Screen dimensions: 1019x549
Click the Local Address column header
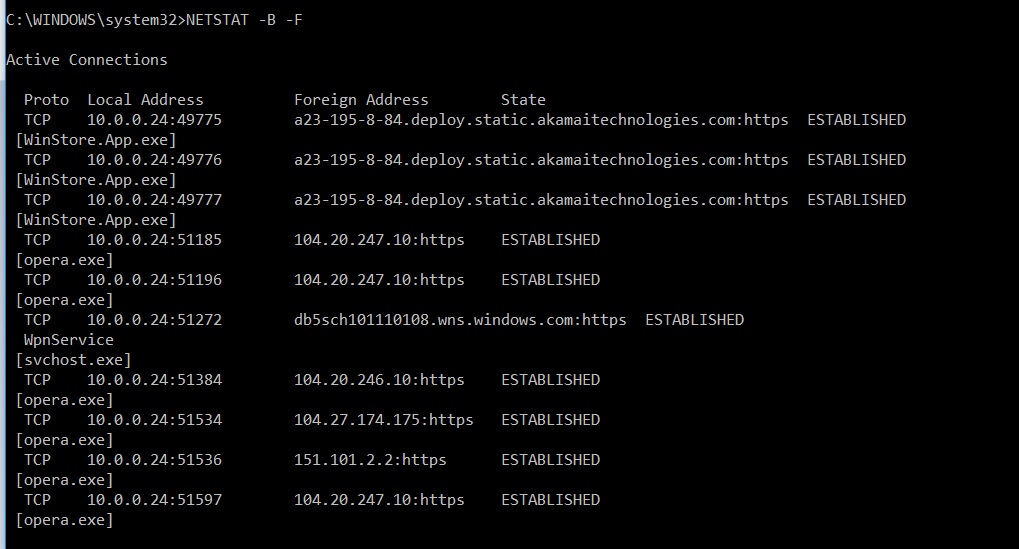[146, 100]
